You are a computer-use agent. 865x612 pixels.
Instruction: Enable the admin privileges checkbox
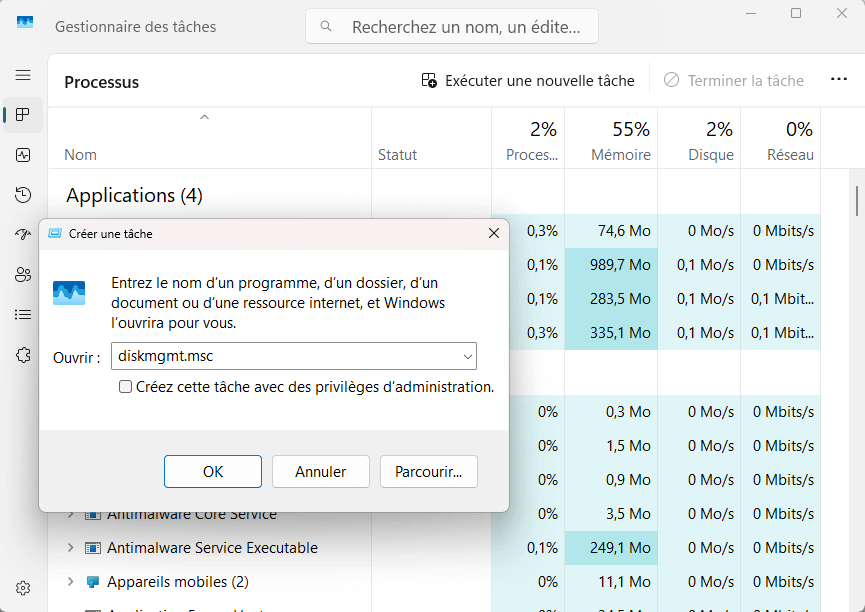[x=125, y=387]
